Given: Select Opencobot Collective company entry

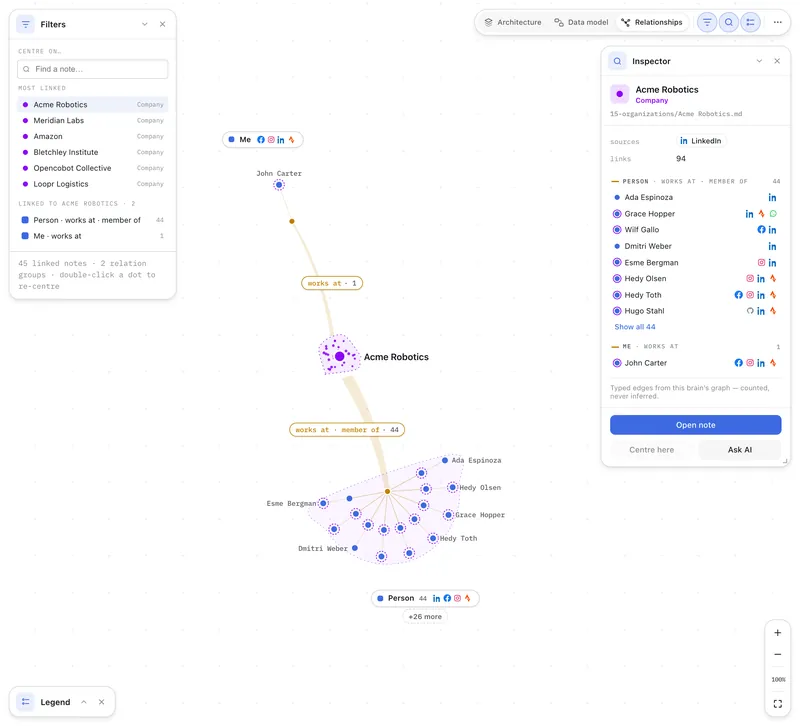Looking at the screenshot, I should 92,168.
